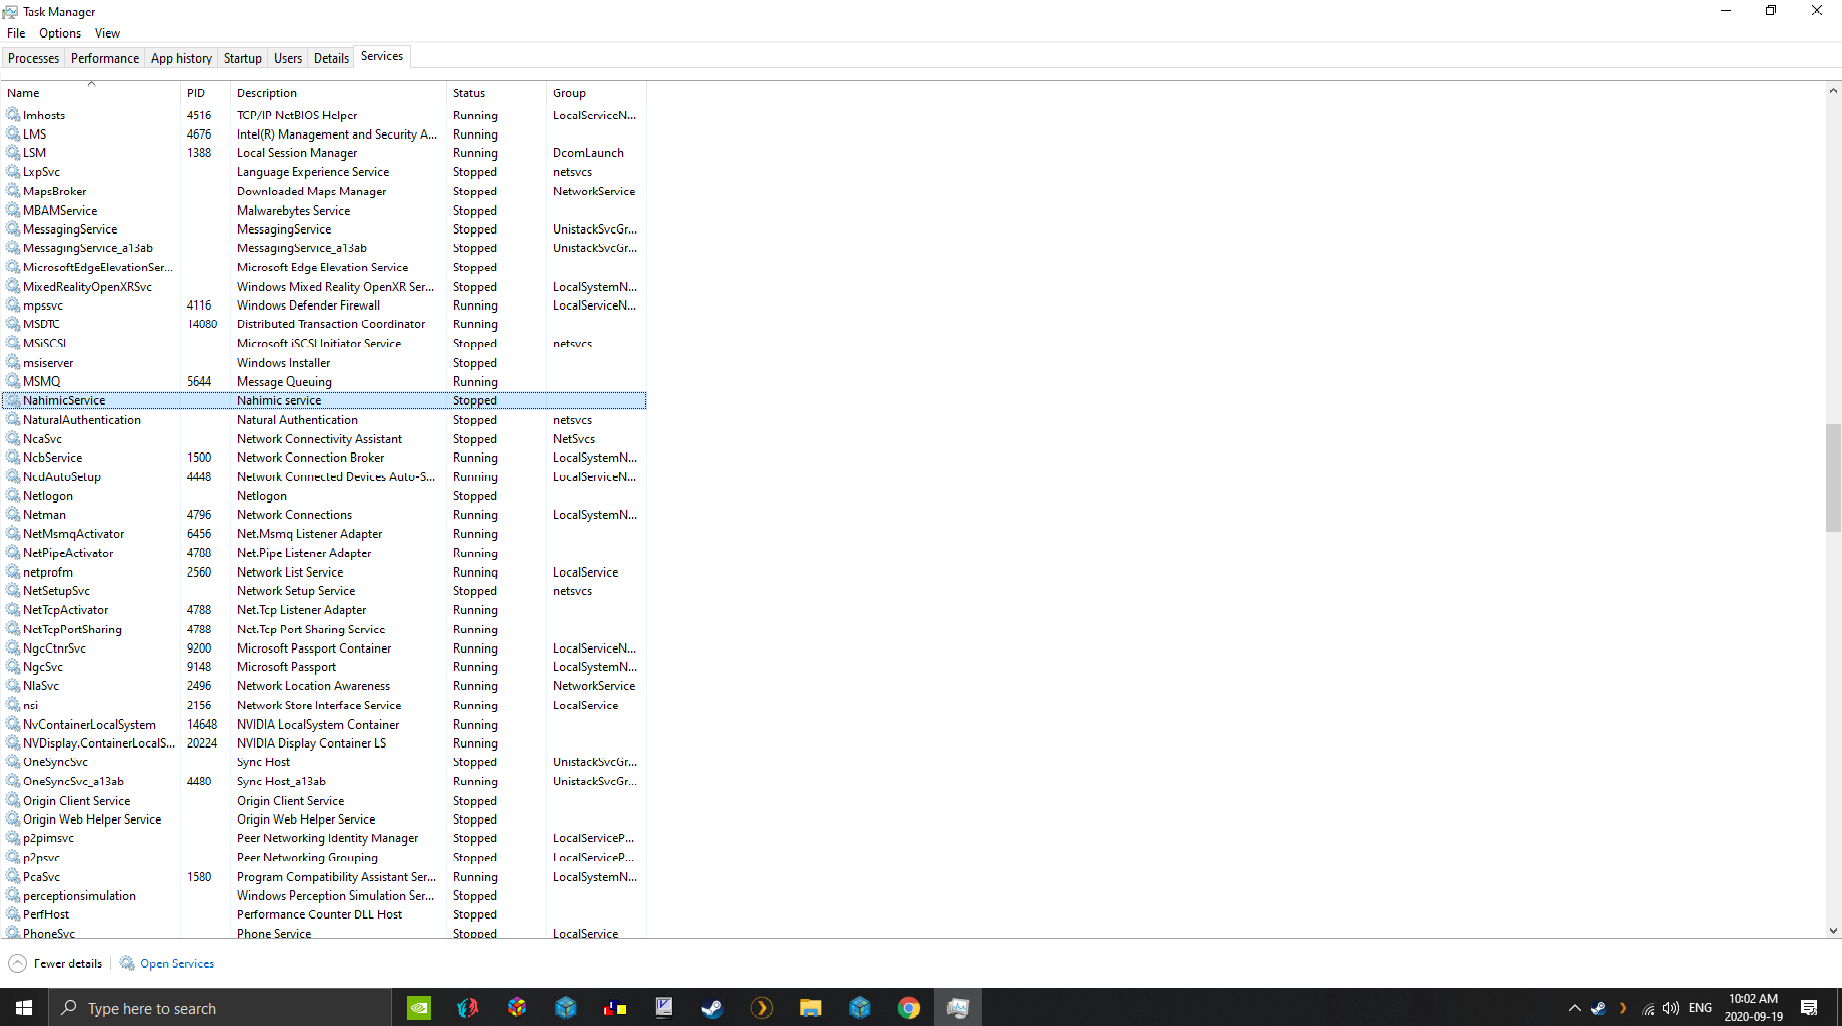1842x1026 pixels.
Task: Open Google Chrome from taskbar
Action: [x=908, y=1008]
